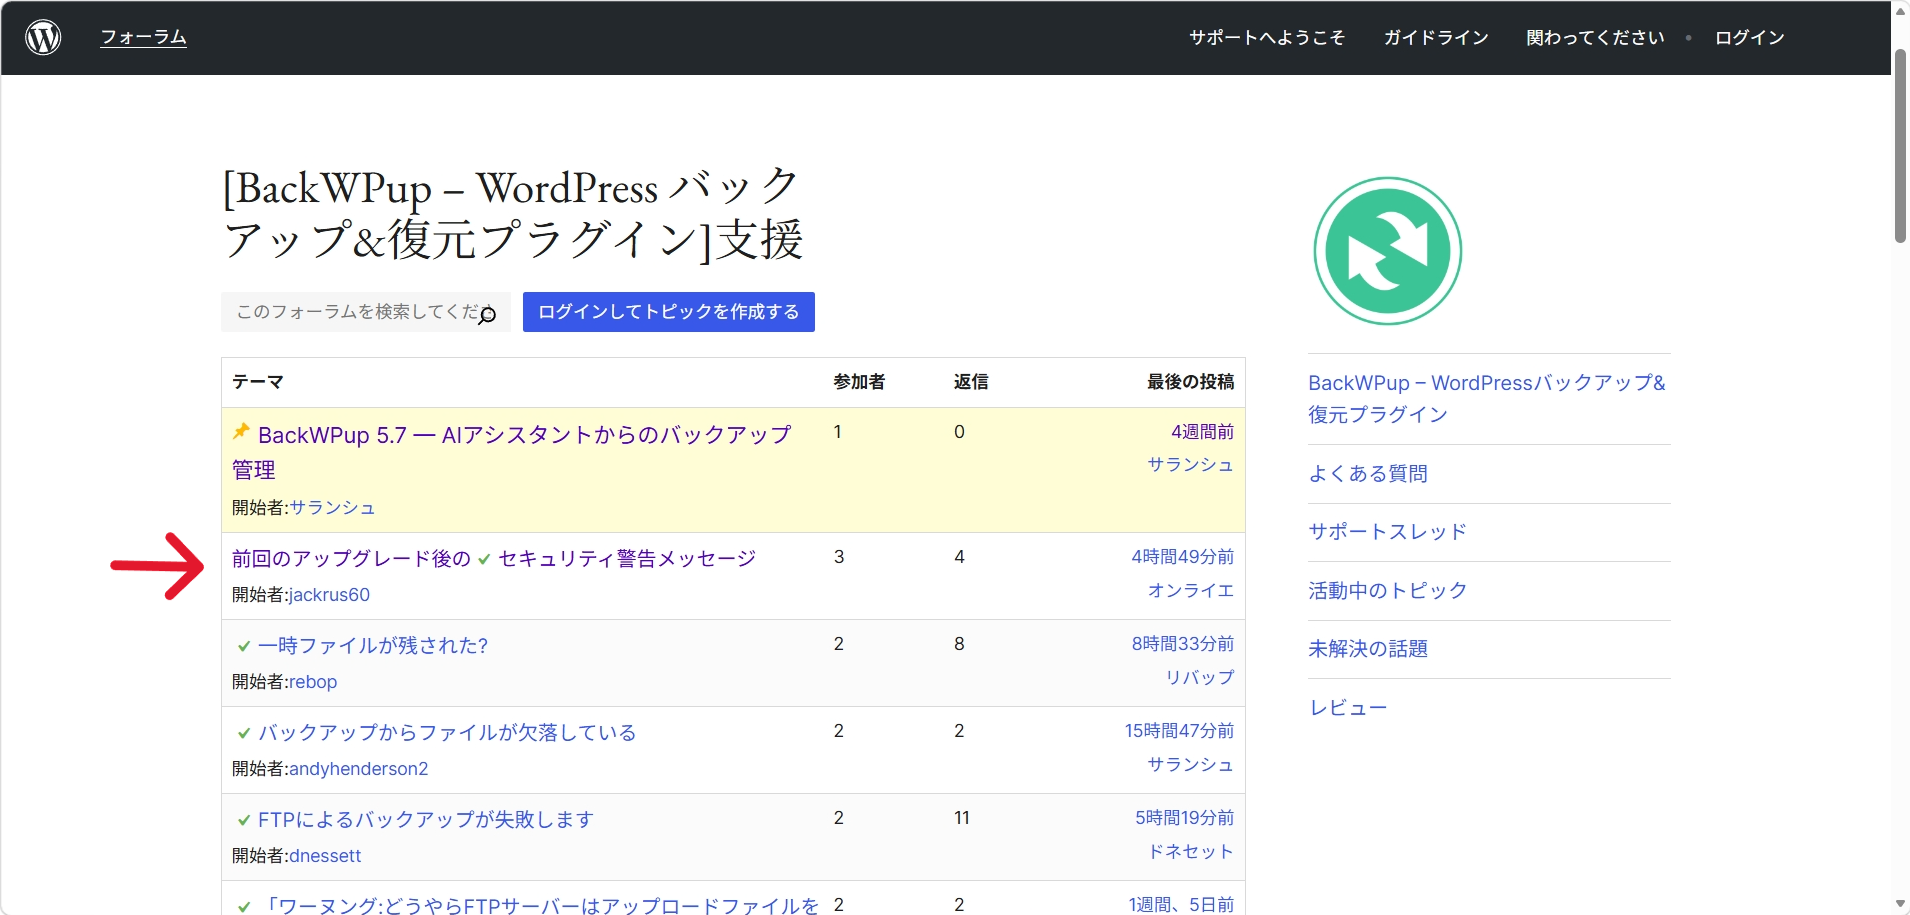This screenshot has height=915, width=1910.
Task: Visit author profile jackrus60
Action: pos(329,595)
